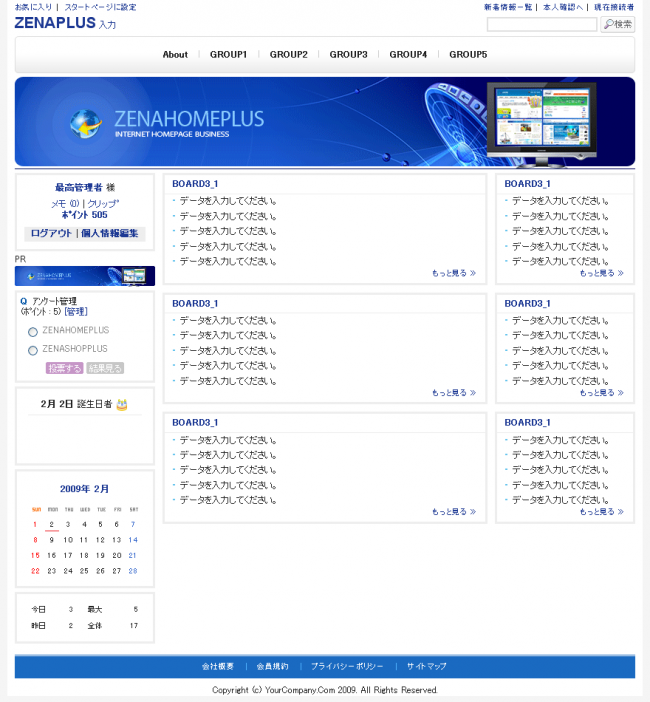Click the birthday cake icon
Viewport: 650px width, 702px height.
click(x=122, y=405)
